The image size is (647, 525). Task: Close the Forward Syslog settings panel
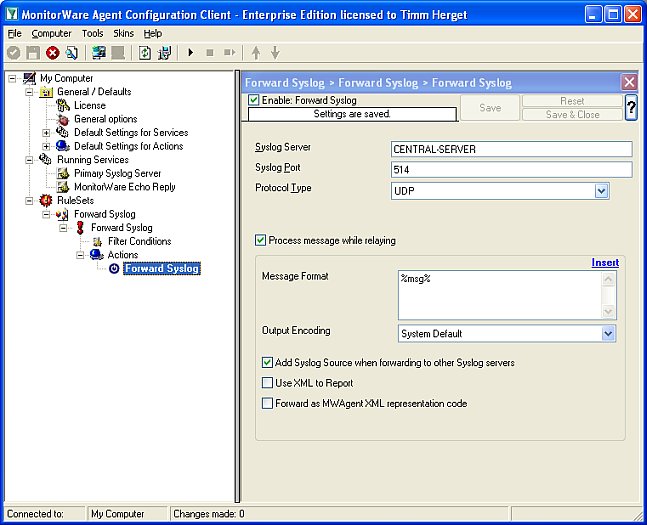(629, 82)
